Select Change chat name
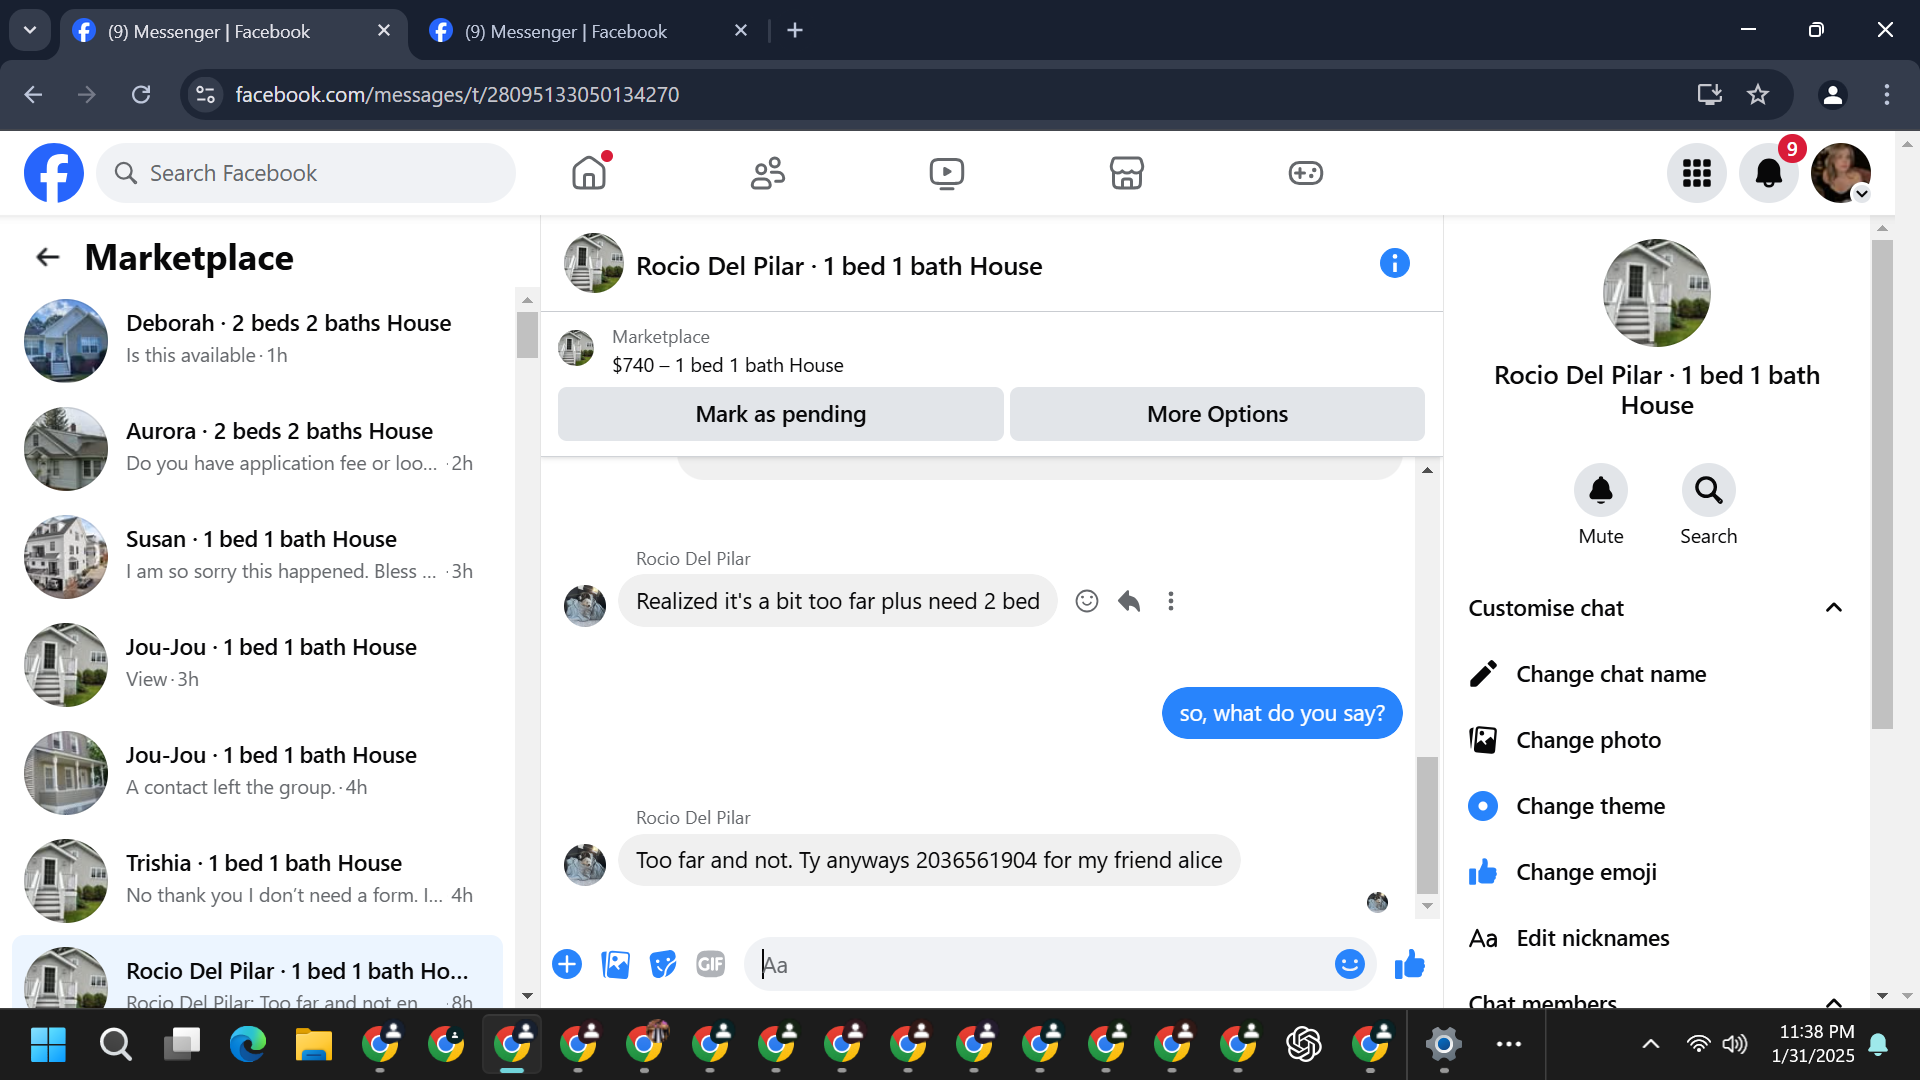Viewport: 1920px width, 1080px height. [x=1657, y=674]
